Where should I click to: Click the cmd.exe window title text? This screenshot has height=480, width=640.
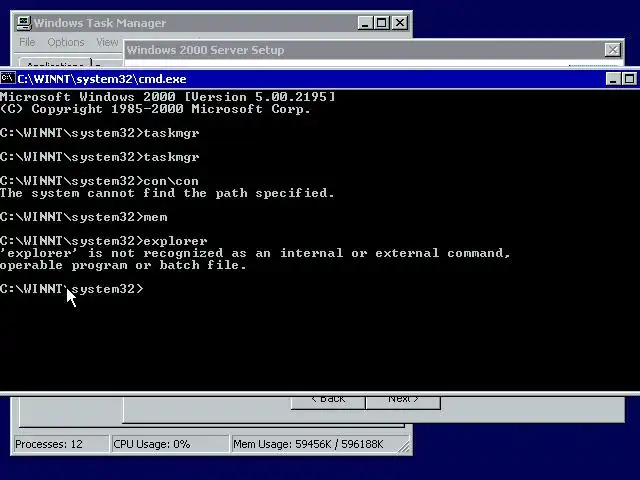(102, 79)
